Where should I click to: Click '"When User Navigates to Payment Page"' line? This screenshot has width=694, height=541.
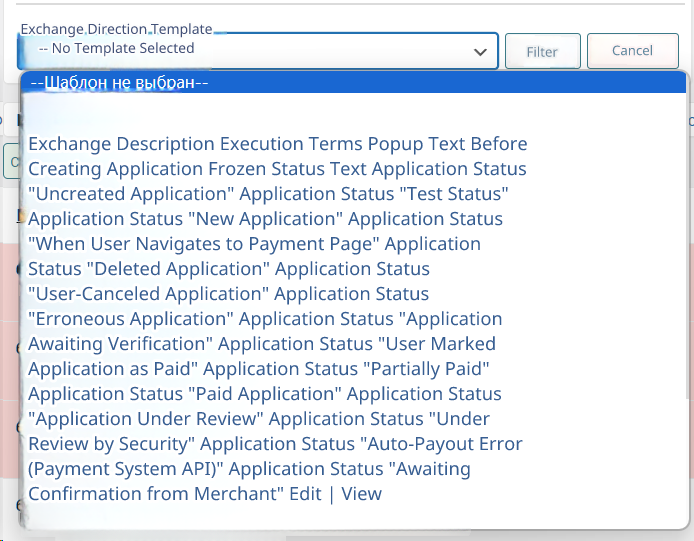tap(204, 244)
